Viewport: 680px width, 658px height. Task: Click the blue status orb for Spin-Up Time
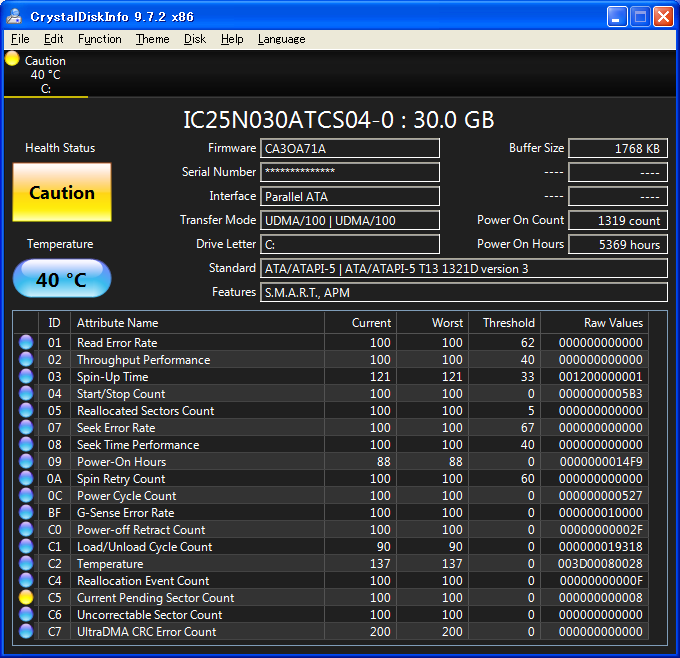point(26,377)
